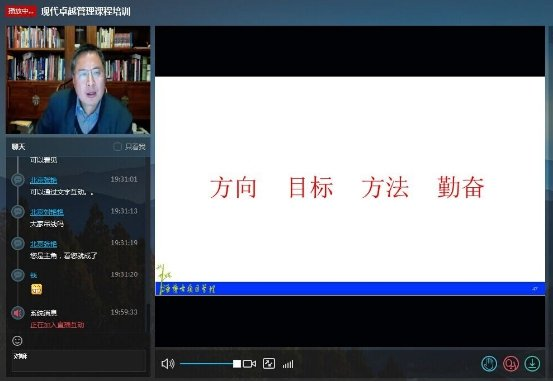Click the blue slide footer bar caption
Image resolution: width=553 pixels, height=382 pixels.
point(187,289)
